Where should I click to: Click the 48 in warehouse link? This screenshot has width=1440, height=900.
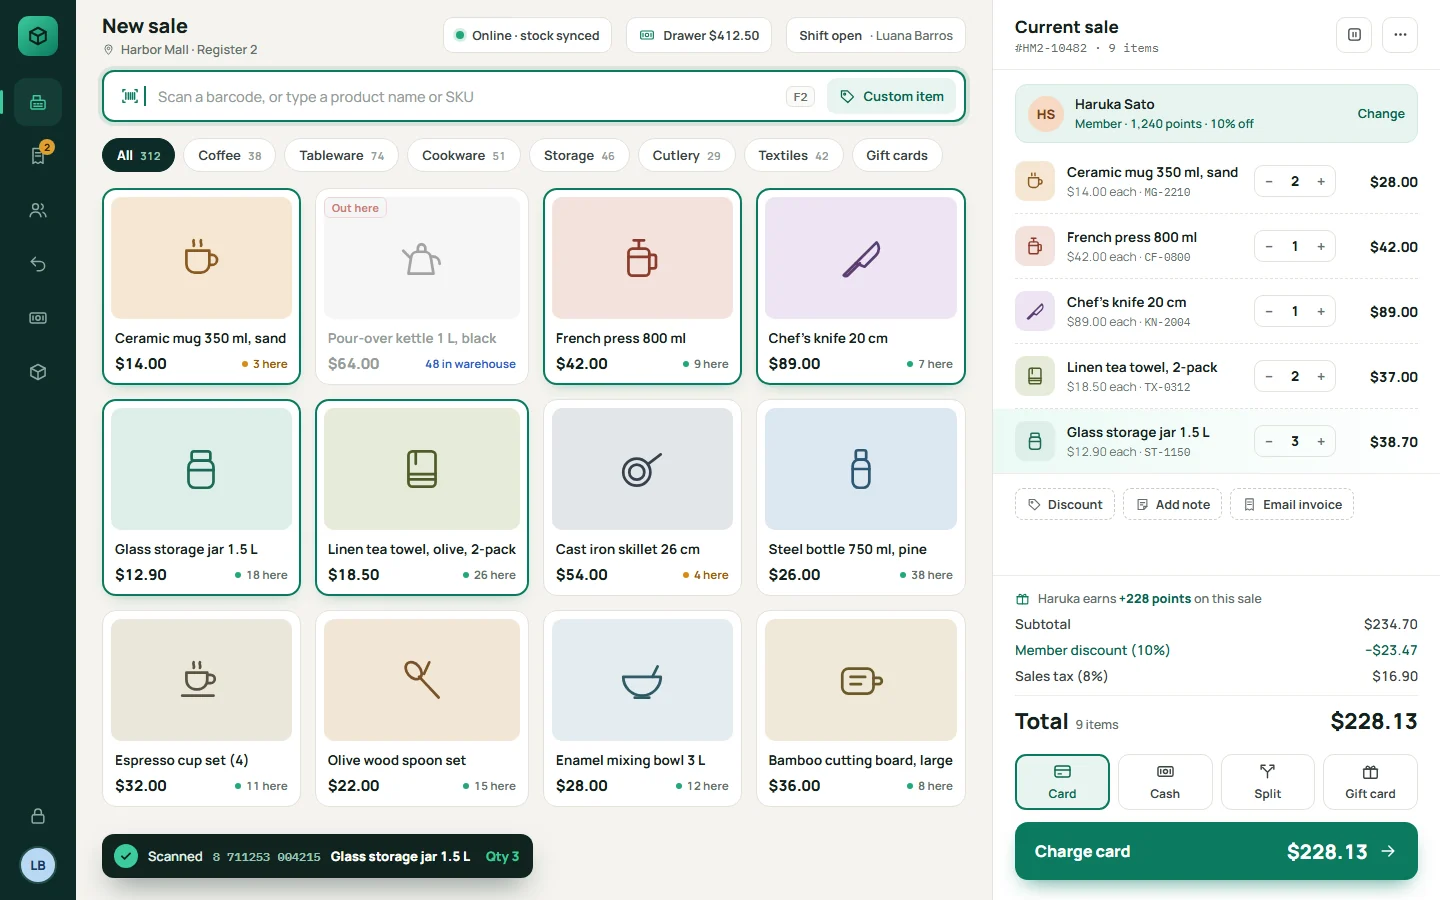pos(470,364)
